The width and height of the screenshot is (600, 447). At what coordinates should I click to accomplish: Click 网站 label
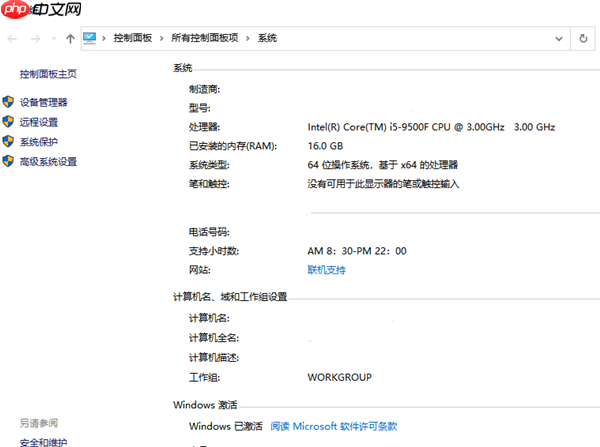pyautogui.click(x=199, y=270)
